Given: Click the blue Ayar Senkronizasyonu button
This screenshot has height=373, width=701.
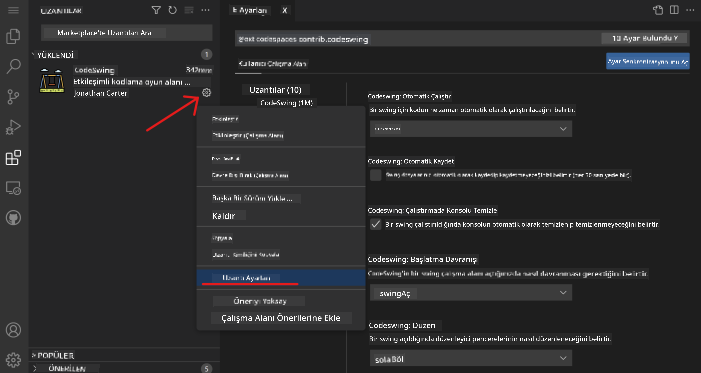Looking at the screenshot, I should pos(648,61).
